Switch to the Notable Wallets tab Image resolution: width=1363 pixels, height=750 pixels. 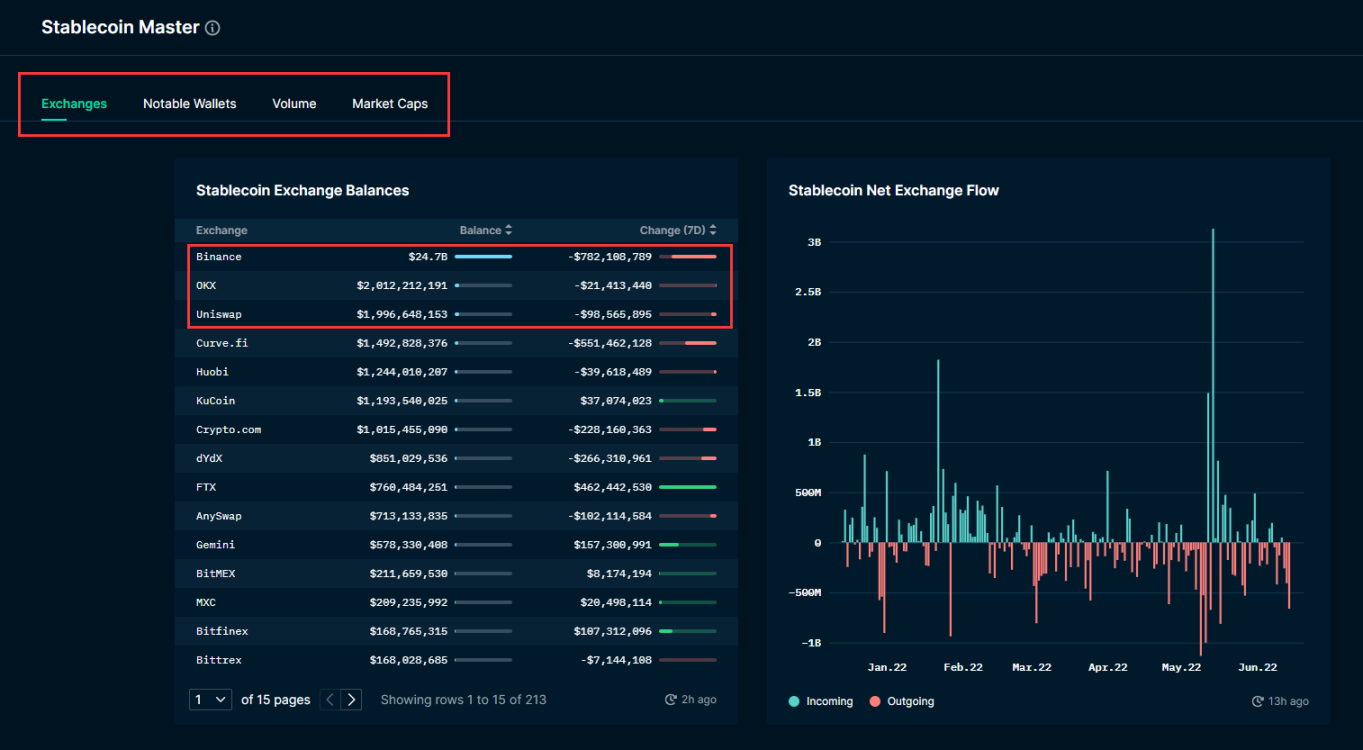point(189,104)
